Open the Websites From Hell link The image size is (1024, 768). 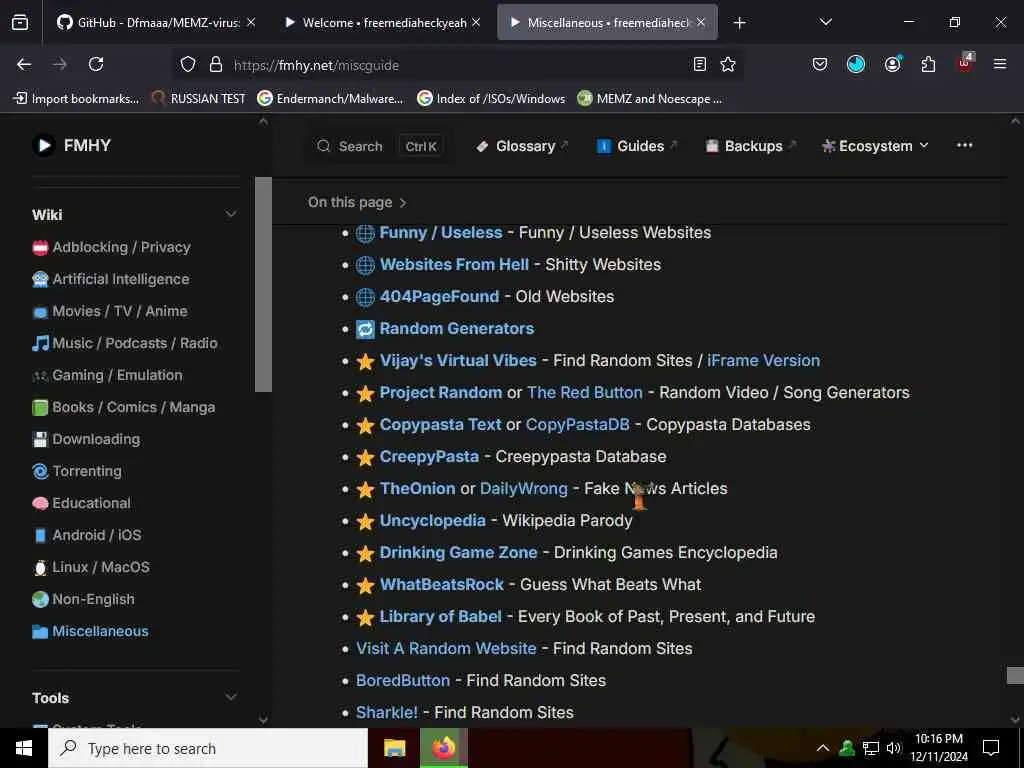coord(455,264)
